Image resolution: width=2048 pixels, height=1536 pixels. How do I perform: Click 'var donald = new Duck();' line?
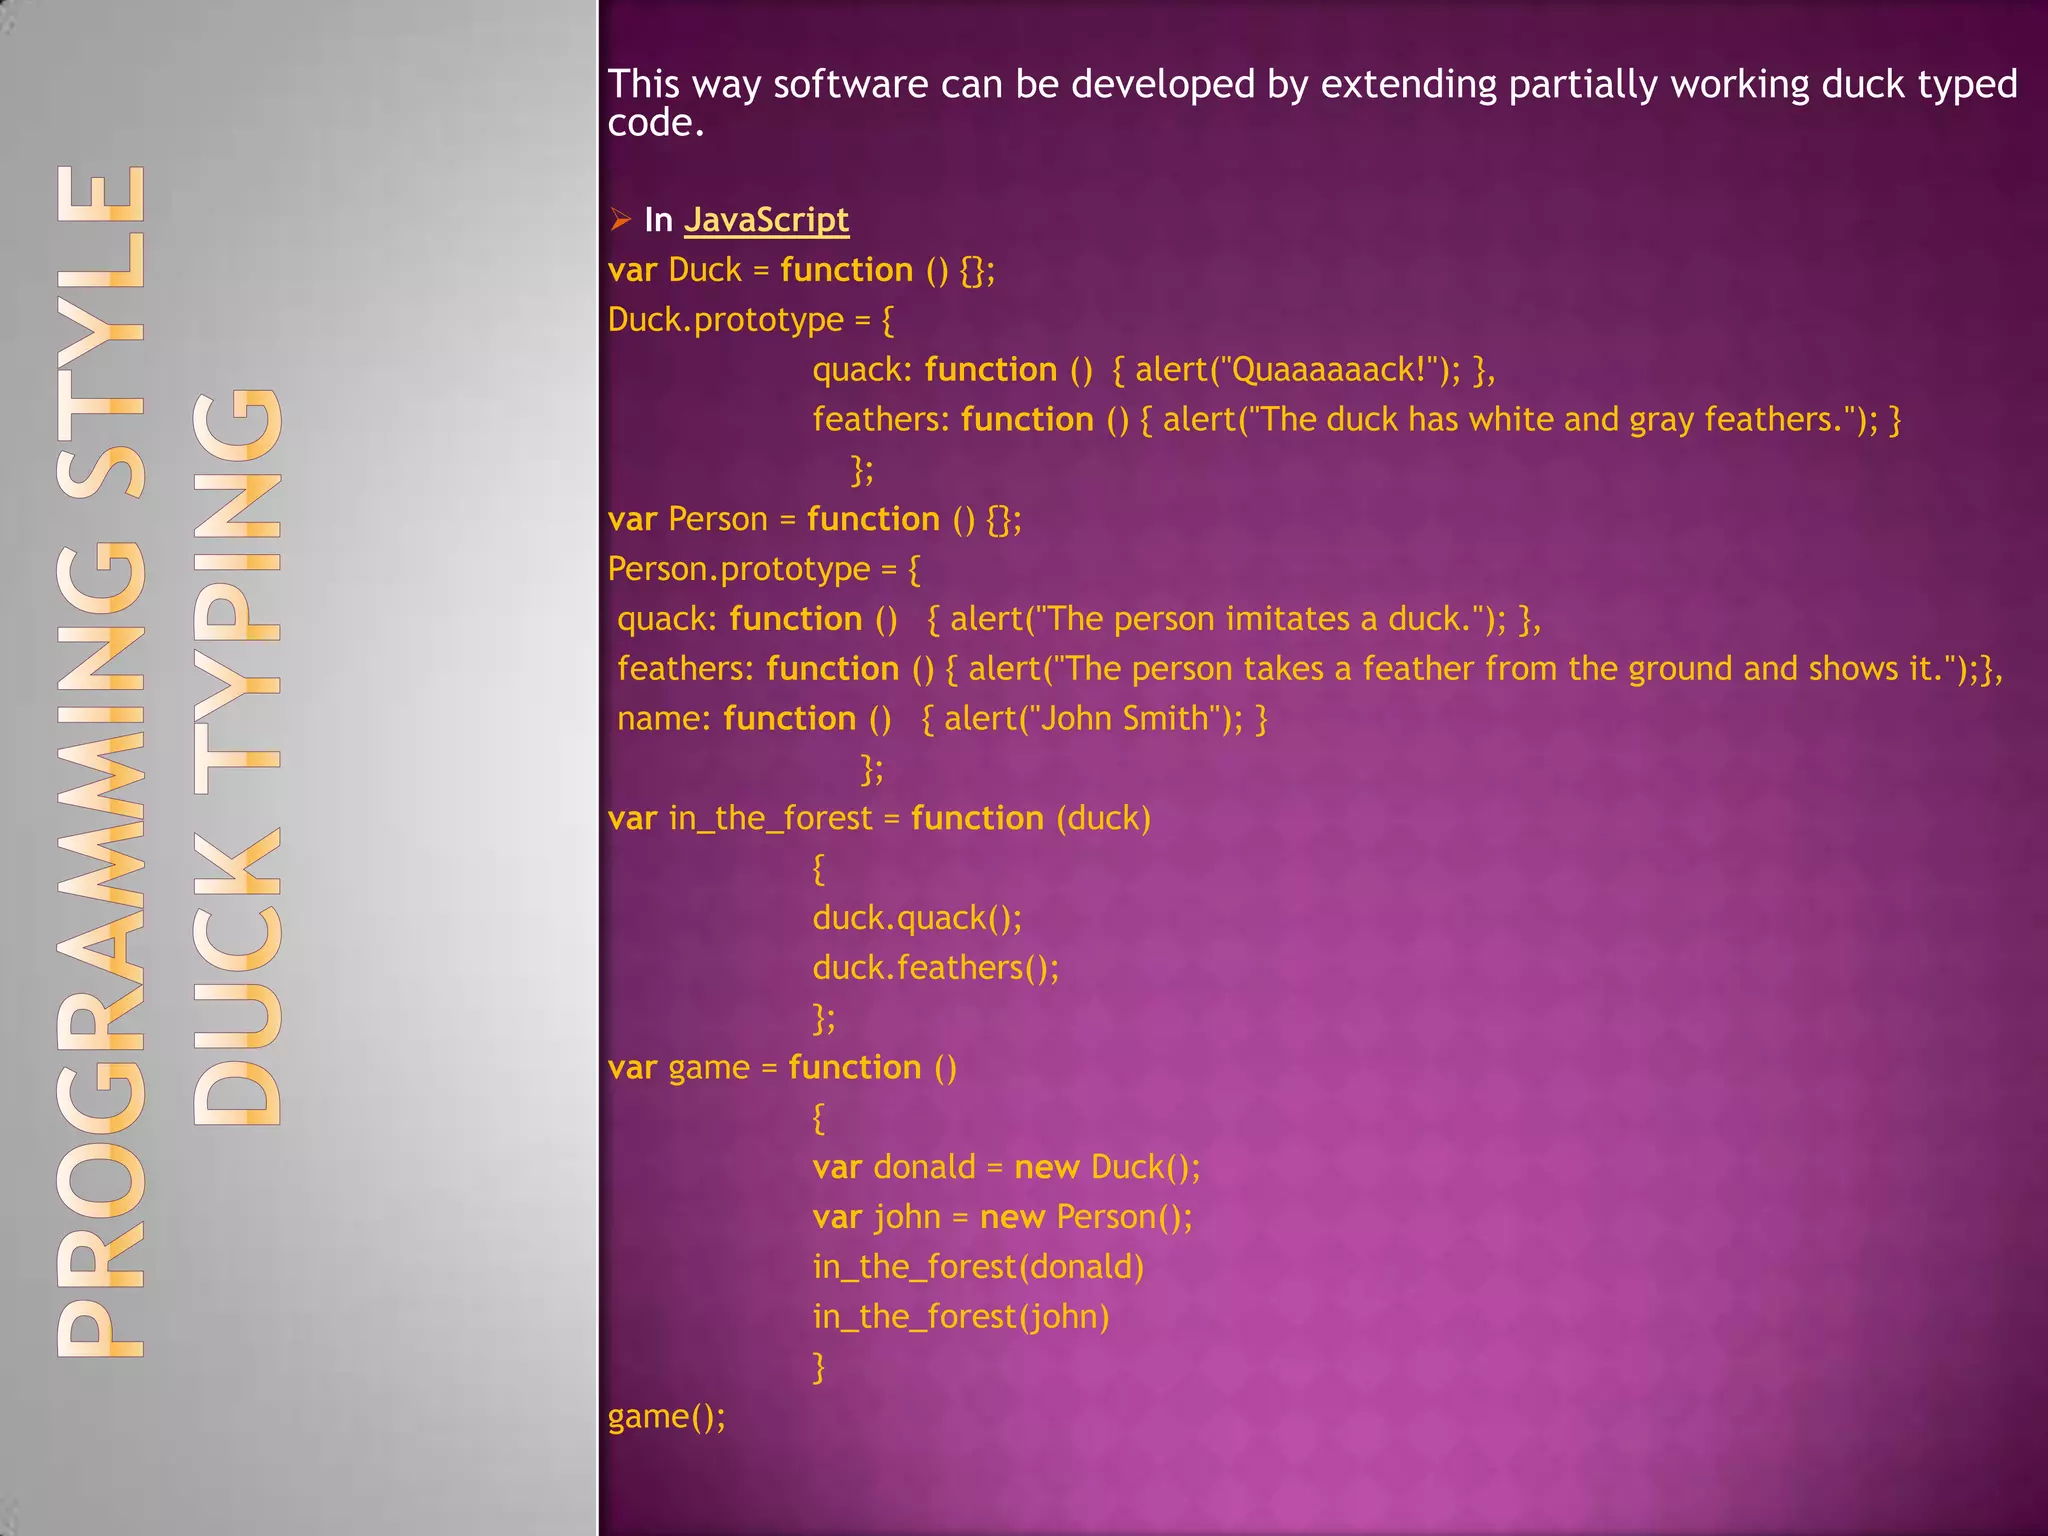tap(1005, 1168)
